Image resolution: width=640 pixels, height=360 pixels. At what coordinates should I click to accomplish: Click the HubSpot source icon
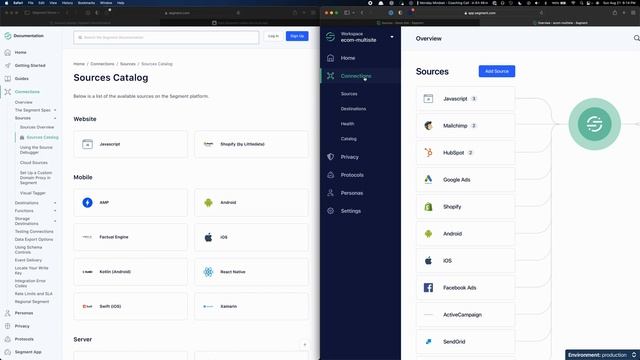point(428,153)
